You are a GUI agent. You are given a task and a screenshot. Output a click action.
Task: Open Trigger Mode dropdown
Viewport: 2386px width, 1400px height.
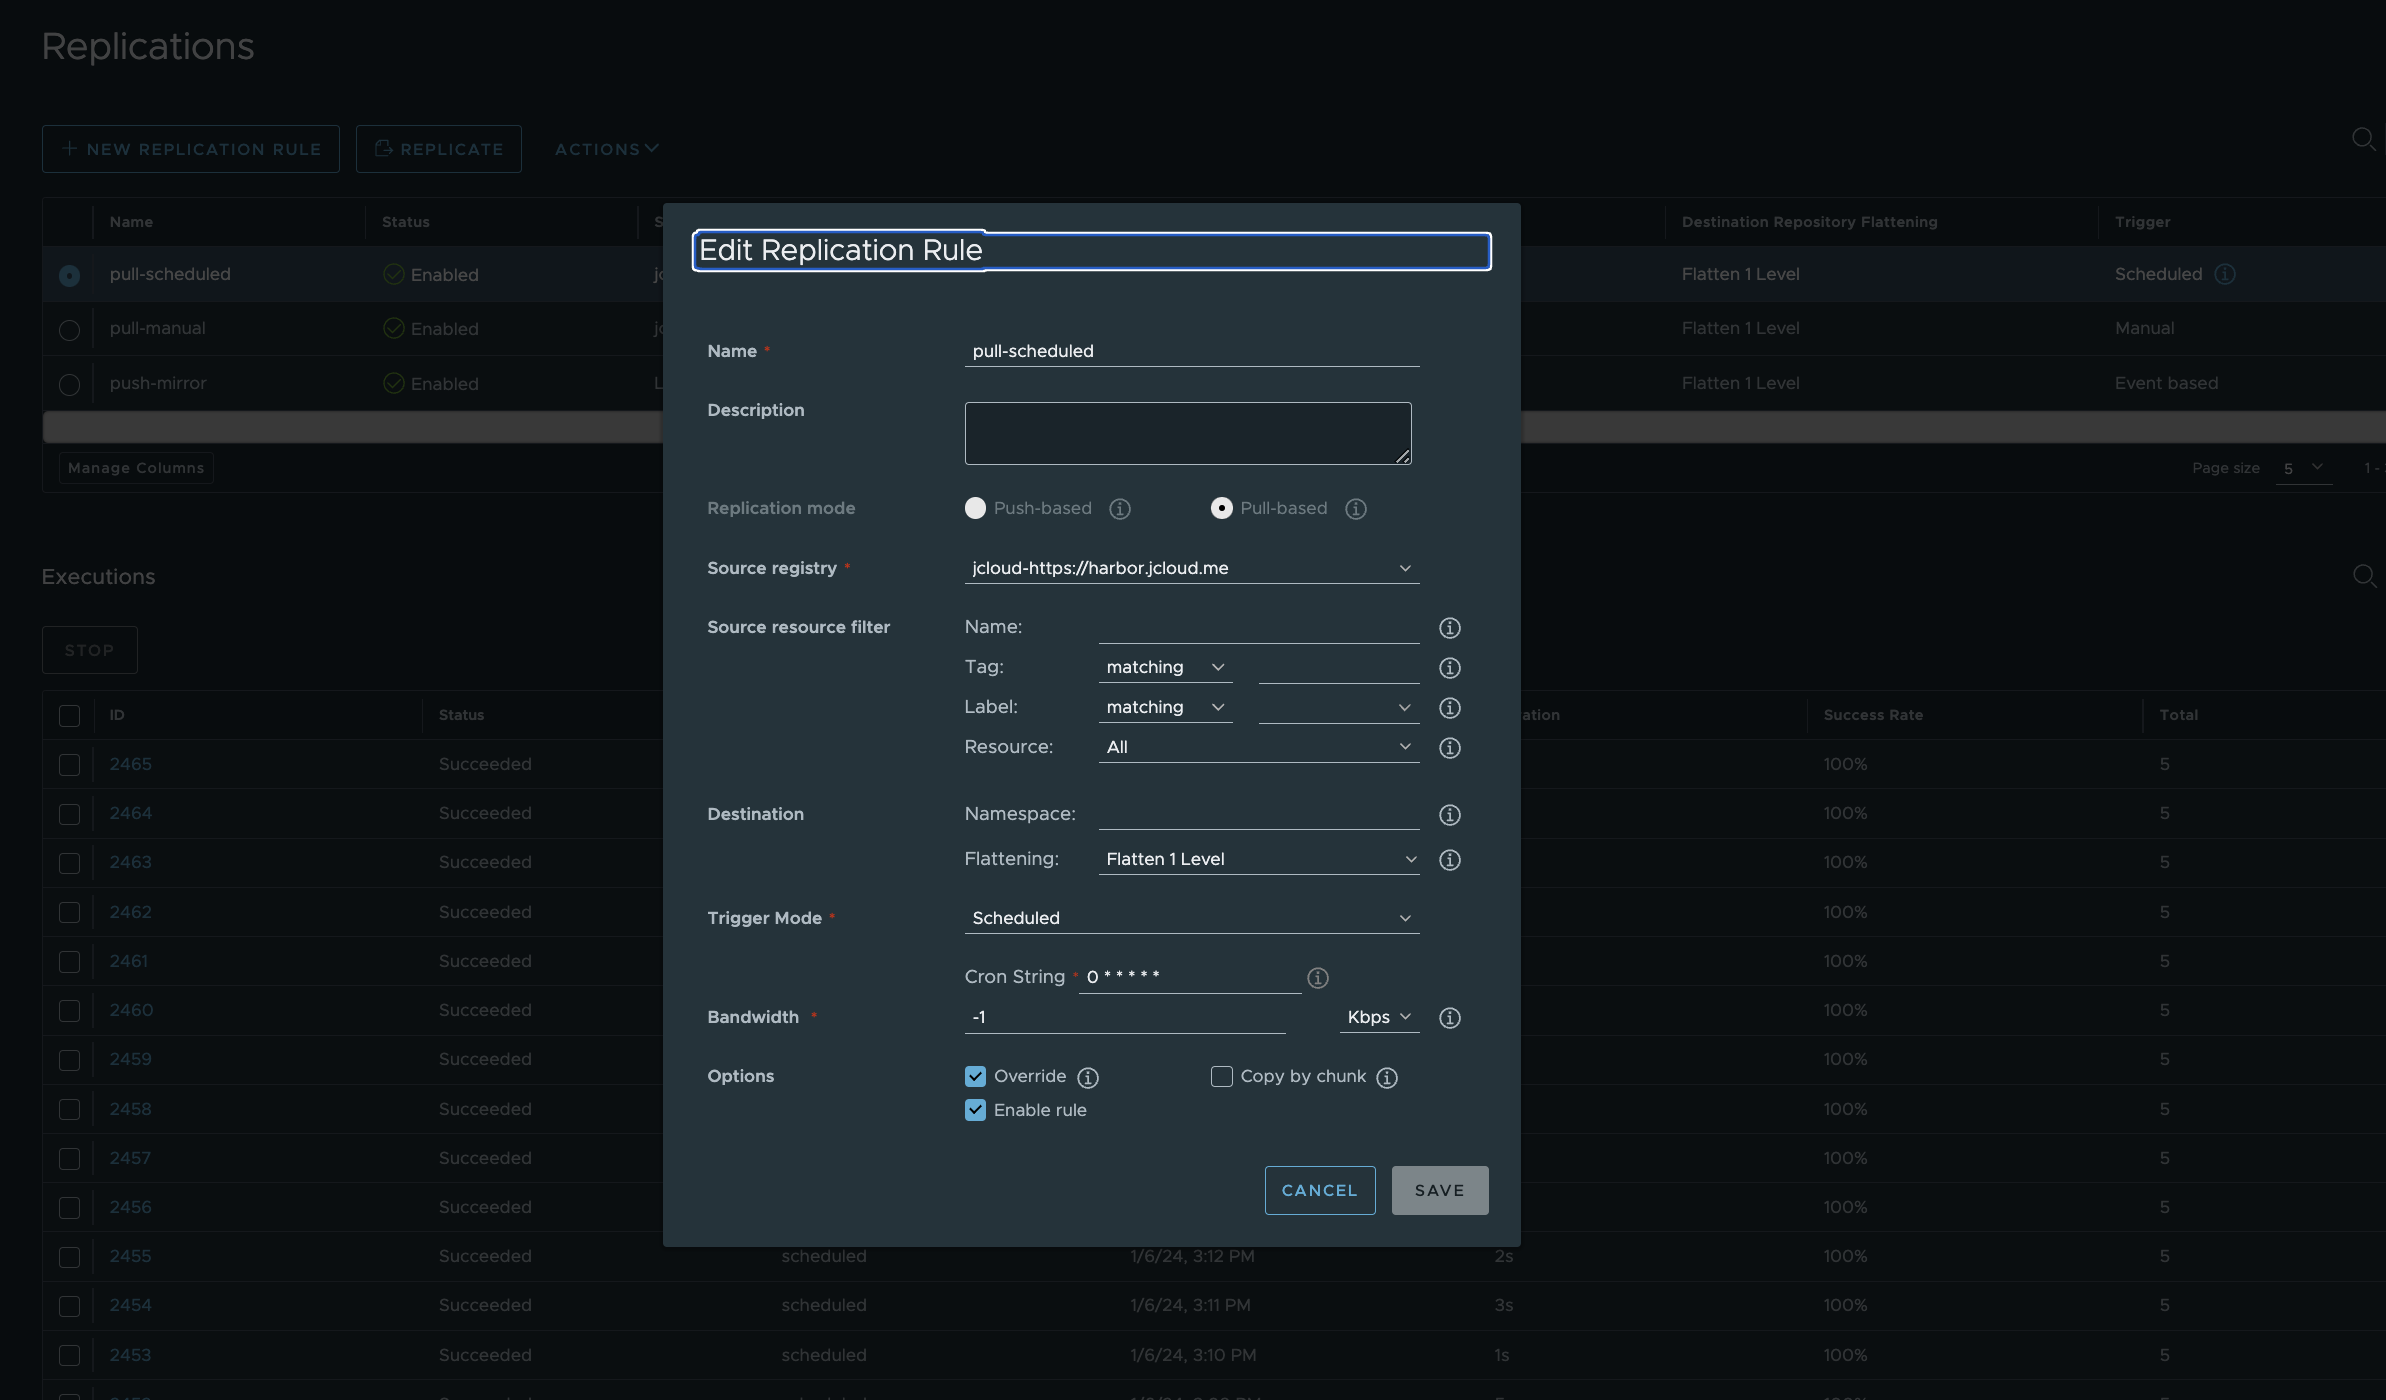[1191, 918]
